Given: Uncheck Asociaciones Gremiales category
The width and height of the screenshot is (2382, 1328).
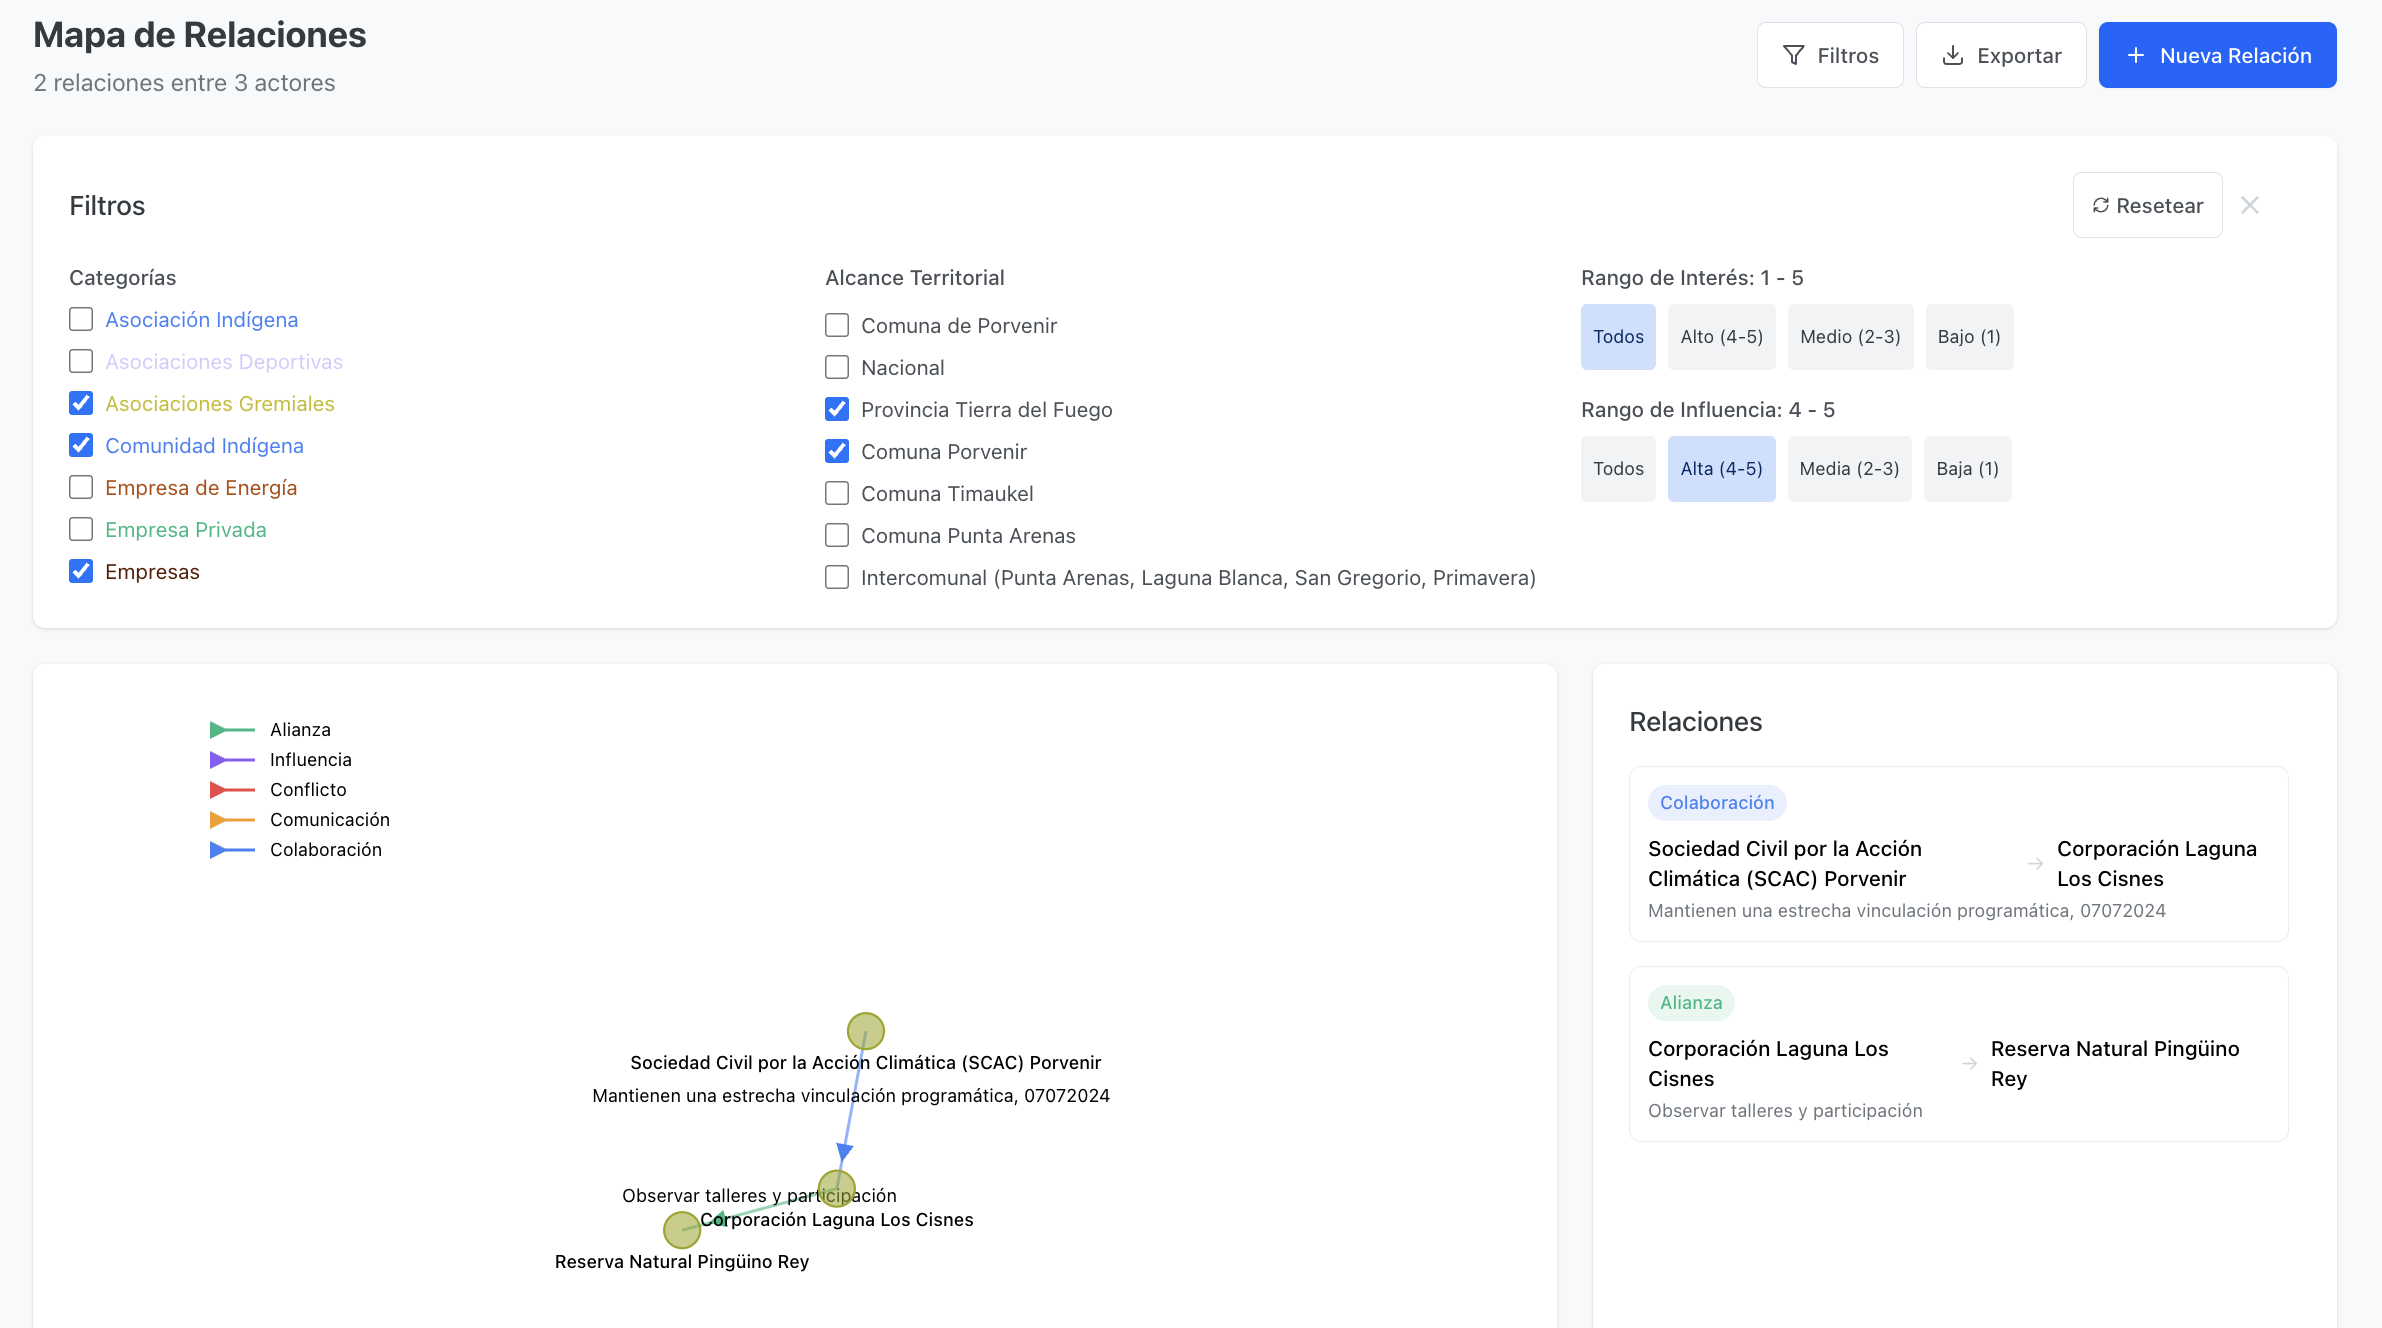Looking at the screenshot, I should [x=81, y=403].
